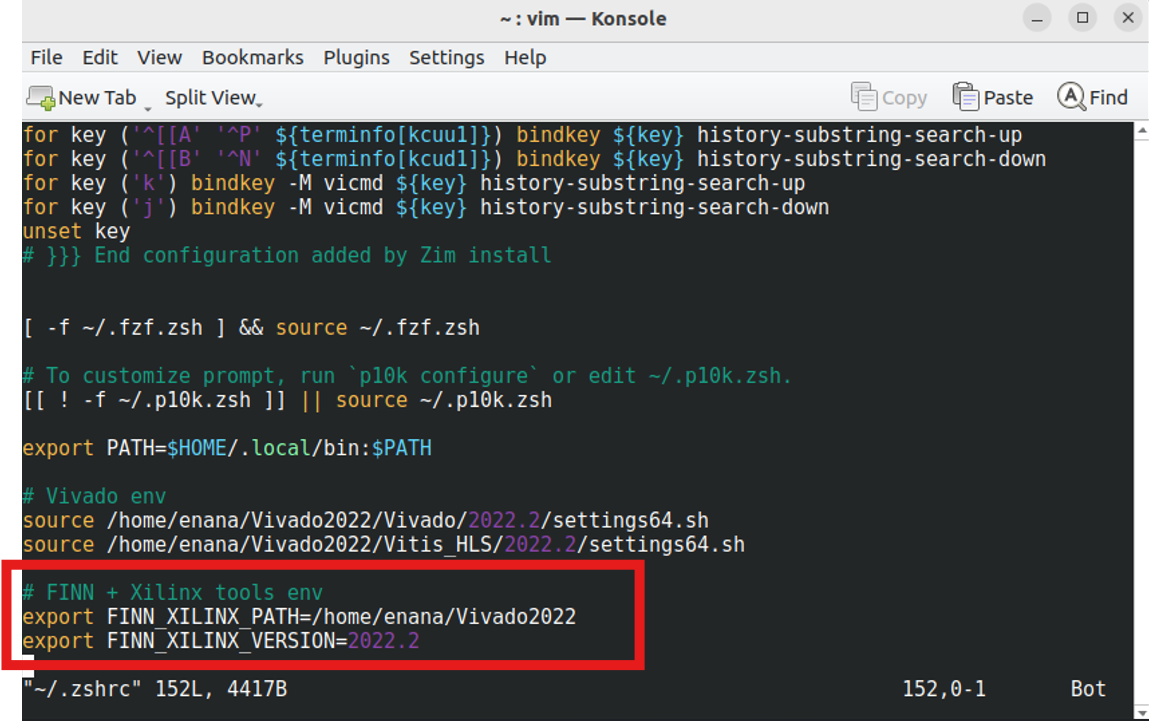Screen dimensions: 1149x721
Task: Close the Konsole window
Action: coord(1128,18)
